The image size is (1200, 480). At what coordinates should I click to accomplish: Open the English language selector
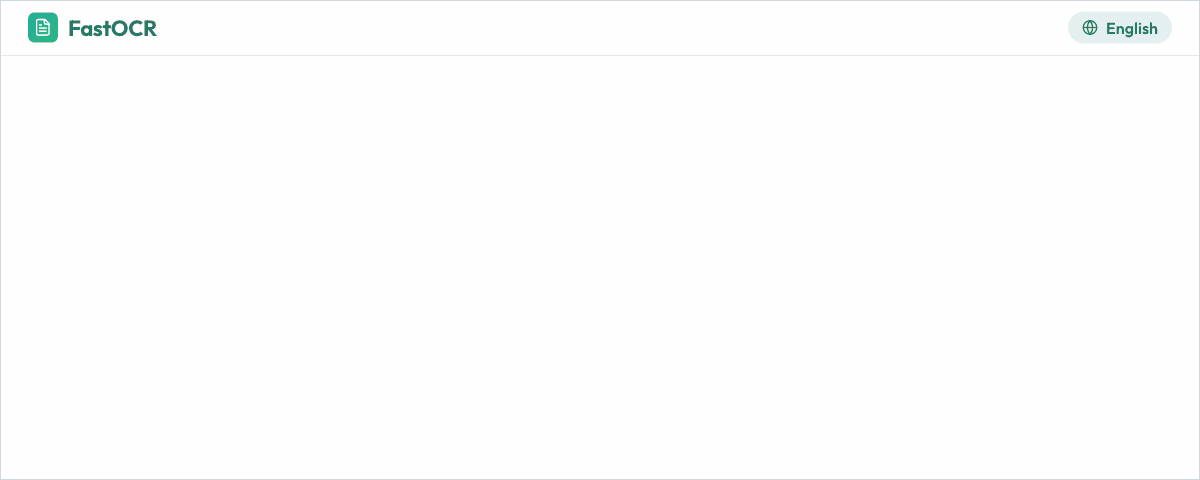pos(1120,28)
